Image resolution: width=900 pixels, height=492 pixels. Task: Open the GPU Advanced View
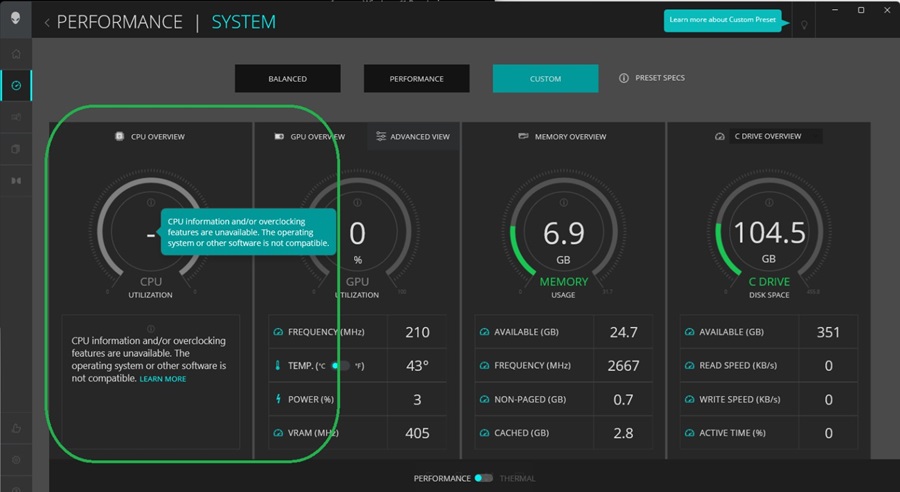point(412,136)
